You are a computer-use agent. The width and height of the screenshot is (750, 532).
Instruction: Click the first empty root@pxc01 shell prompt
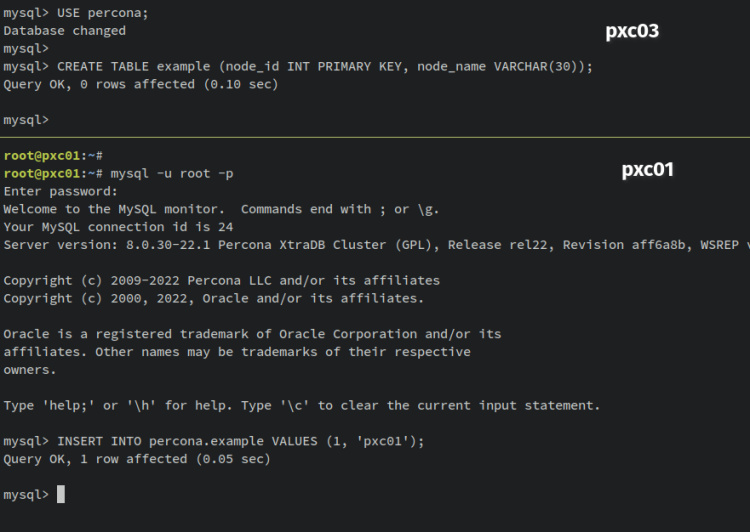click(x=53, y=156)
